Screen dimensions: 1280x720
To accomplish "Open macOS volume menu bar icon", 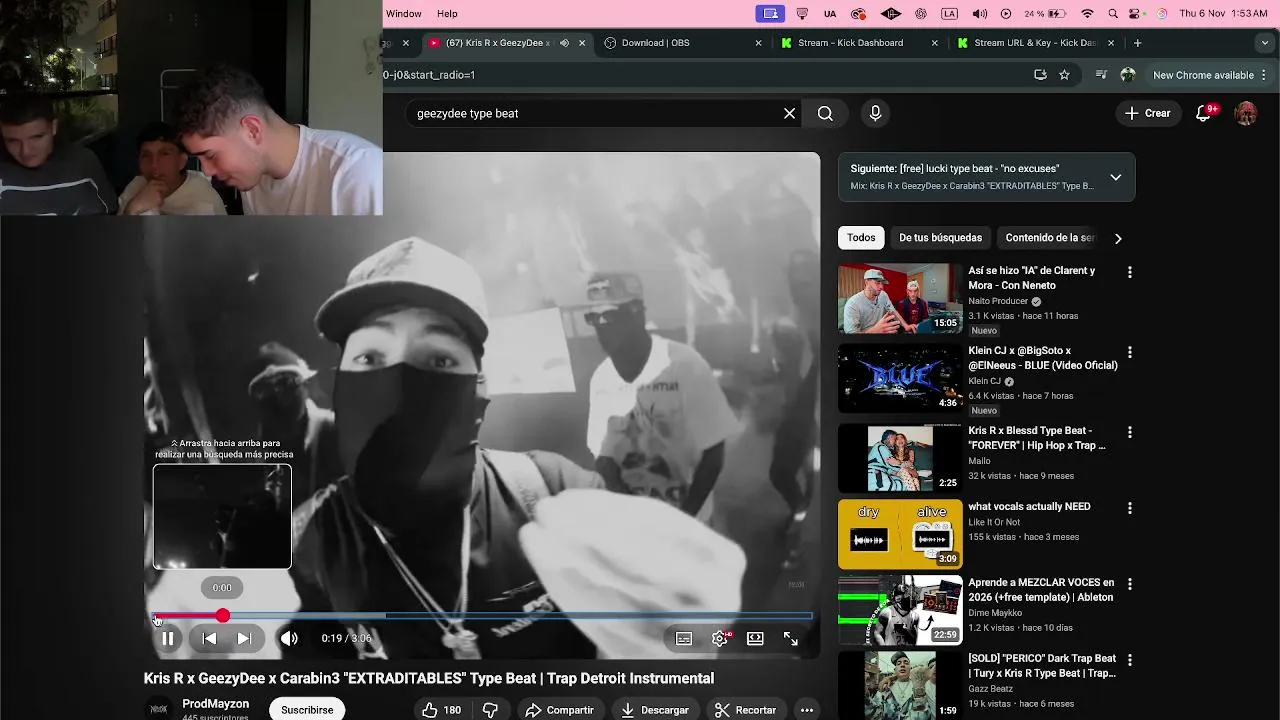I will (x=979, y=14).
